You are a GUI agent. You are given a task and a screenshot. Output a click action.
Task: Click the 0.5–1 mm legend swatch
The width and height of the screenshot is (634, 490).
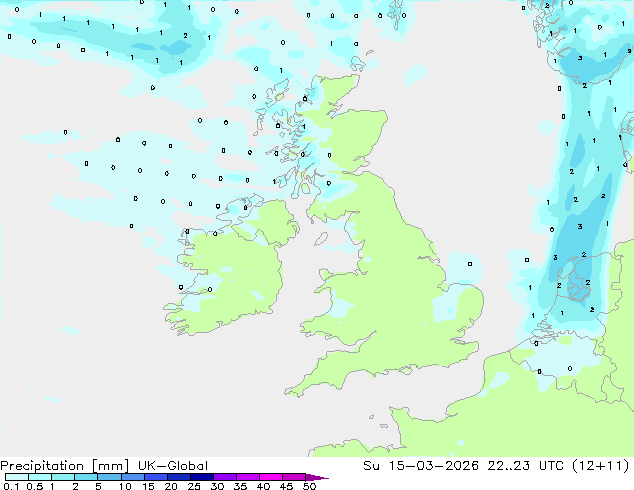click(40, 477)
